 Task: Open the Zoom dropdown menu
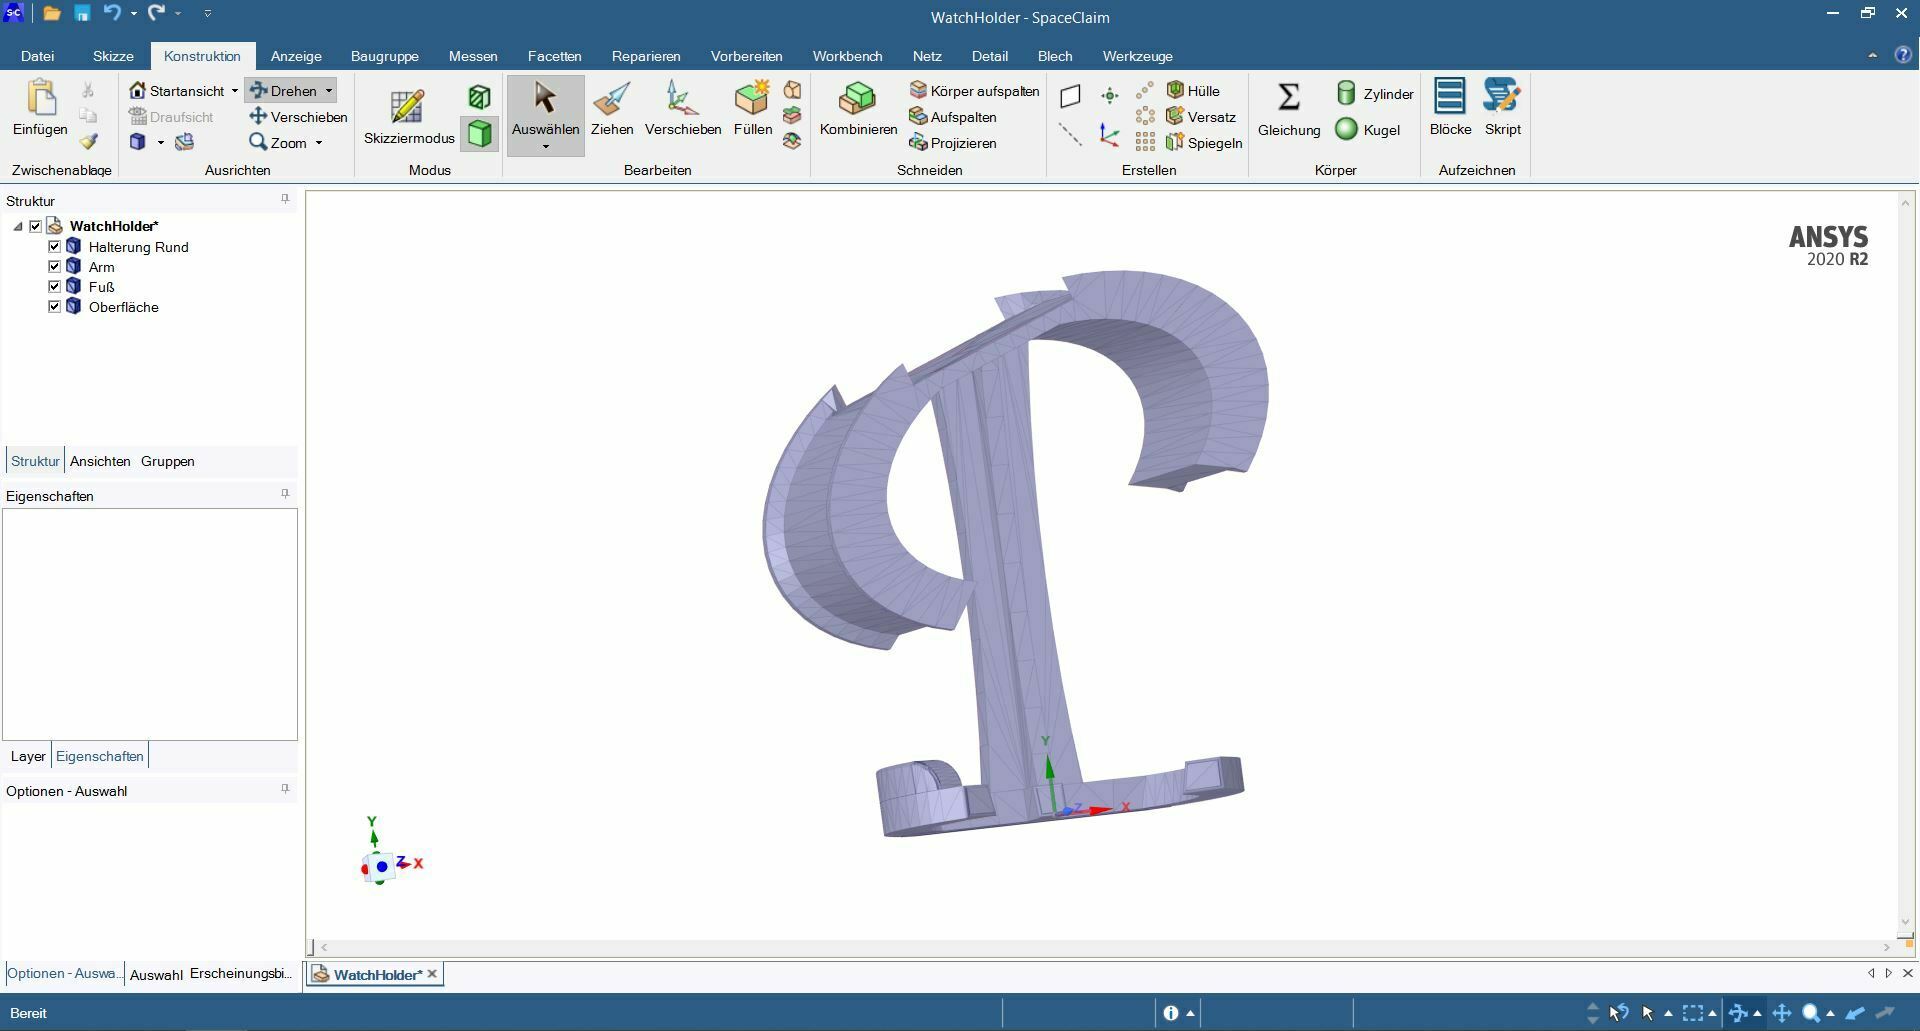pos(319,143)
